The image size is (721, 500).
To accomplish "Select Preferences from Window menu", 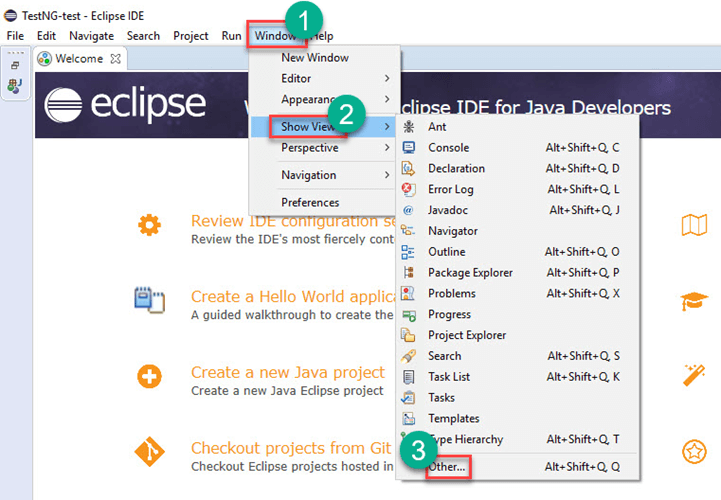I will (x=310, y=202).
